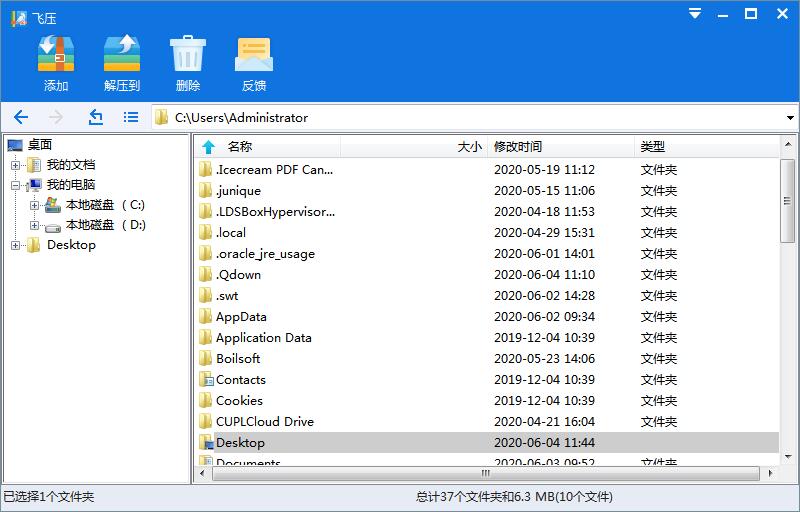Sort by the 修改时间 column header
Viewport: 800px width, 512px height.
[x=518, y=147]
